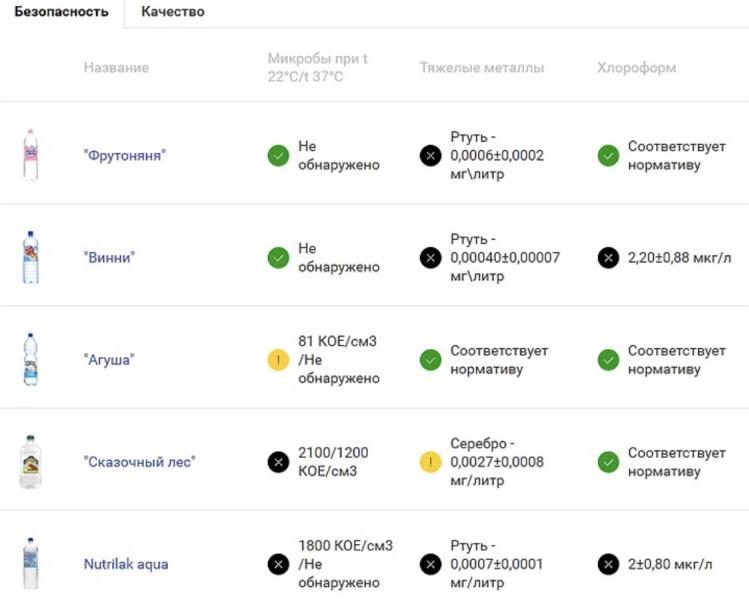
Task: Click the Винни bottle thumbnail
Action: coord(31,257)
